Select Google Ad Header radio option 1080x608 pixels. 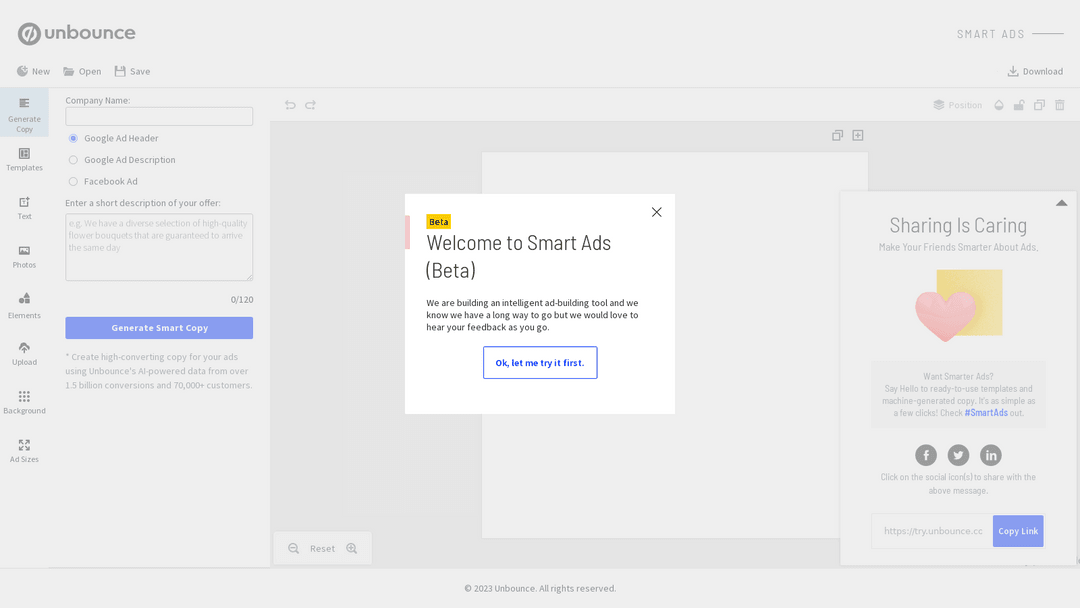pyautogui.click(x=73, y=138)
